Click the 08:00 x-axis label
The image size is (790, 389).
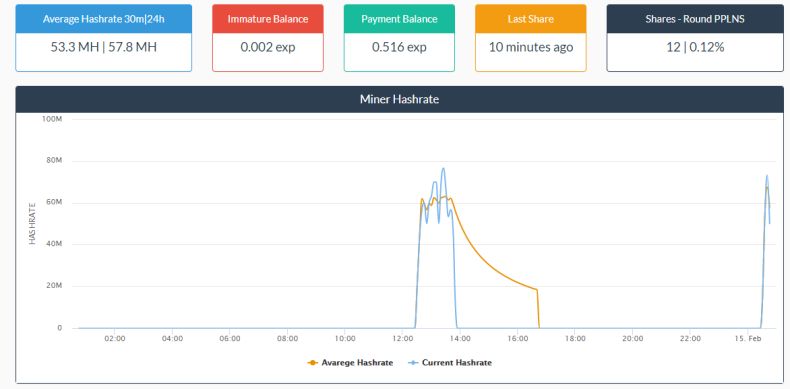287,339
